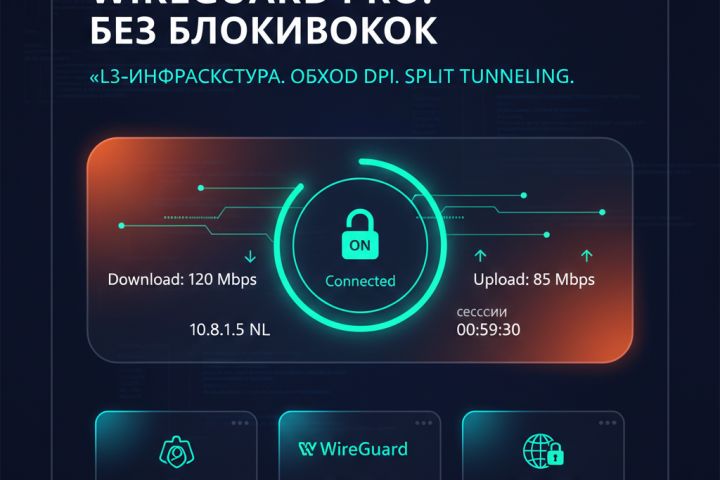Click the rightmost upload arrow icon
This screenshot has width=720, height=480.
coord(586,256)
